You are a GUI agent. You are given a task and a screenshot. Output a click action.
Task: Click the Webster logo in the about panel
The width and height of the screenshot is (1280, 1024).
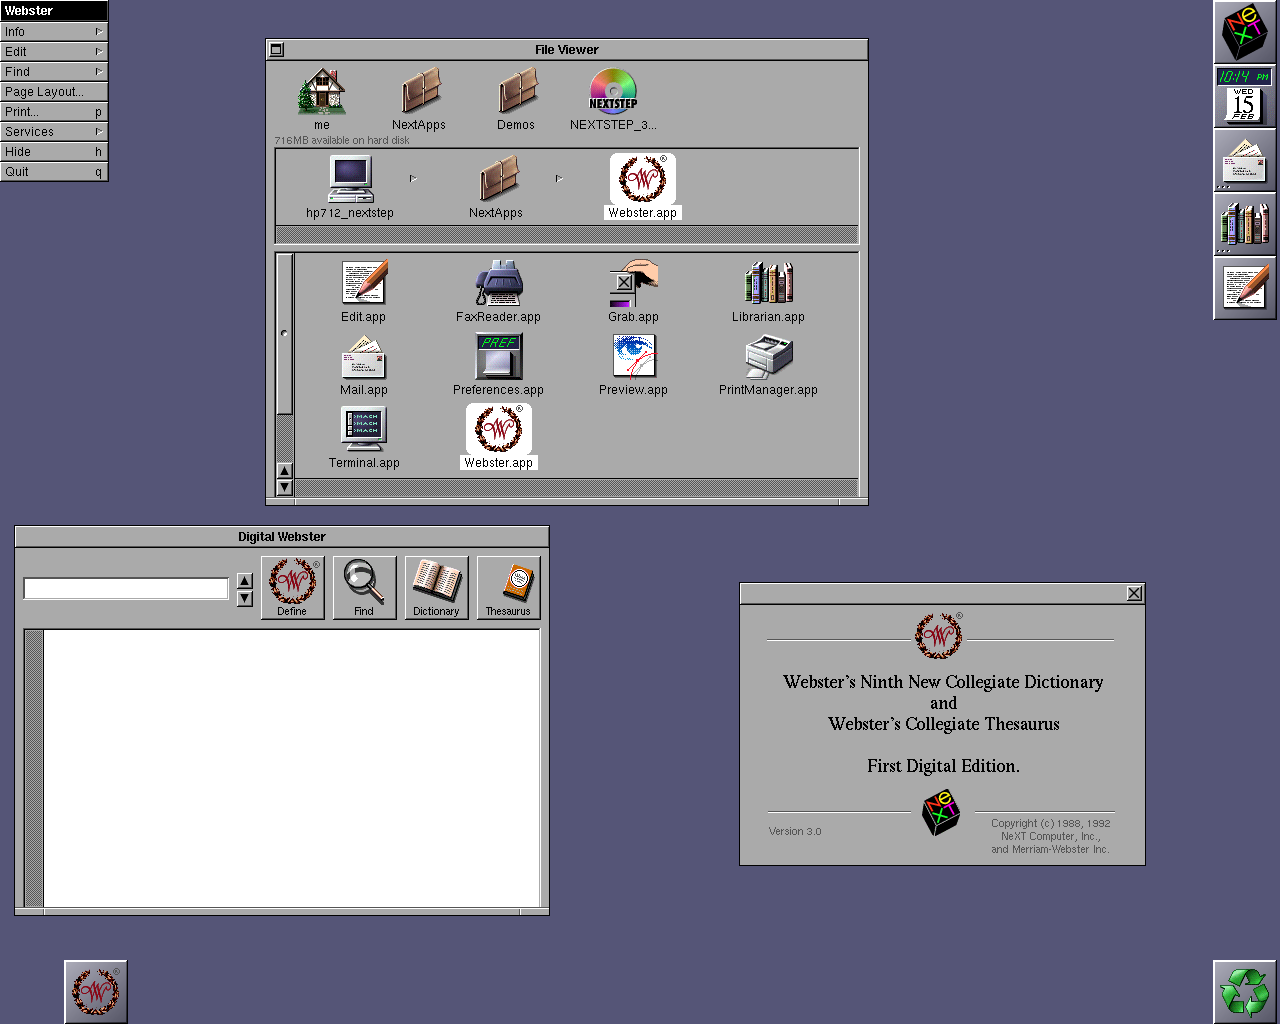pos(939,636)
